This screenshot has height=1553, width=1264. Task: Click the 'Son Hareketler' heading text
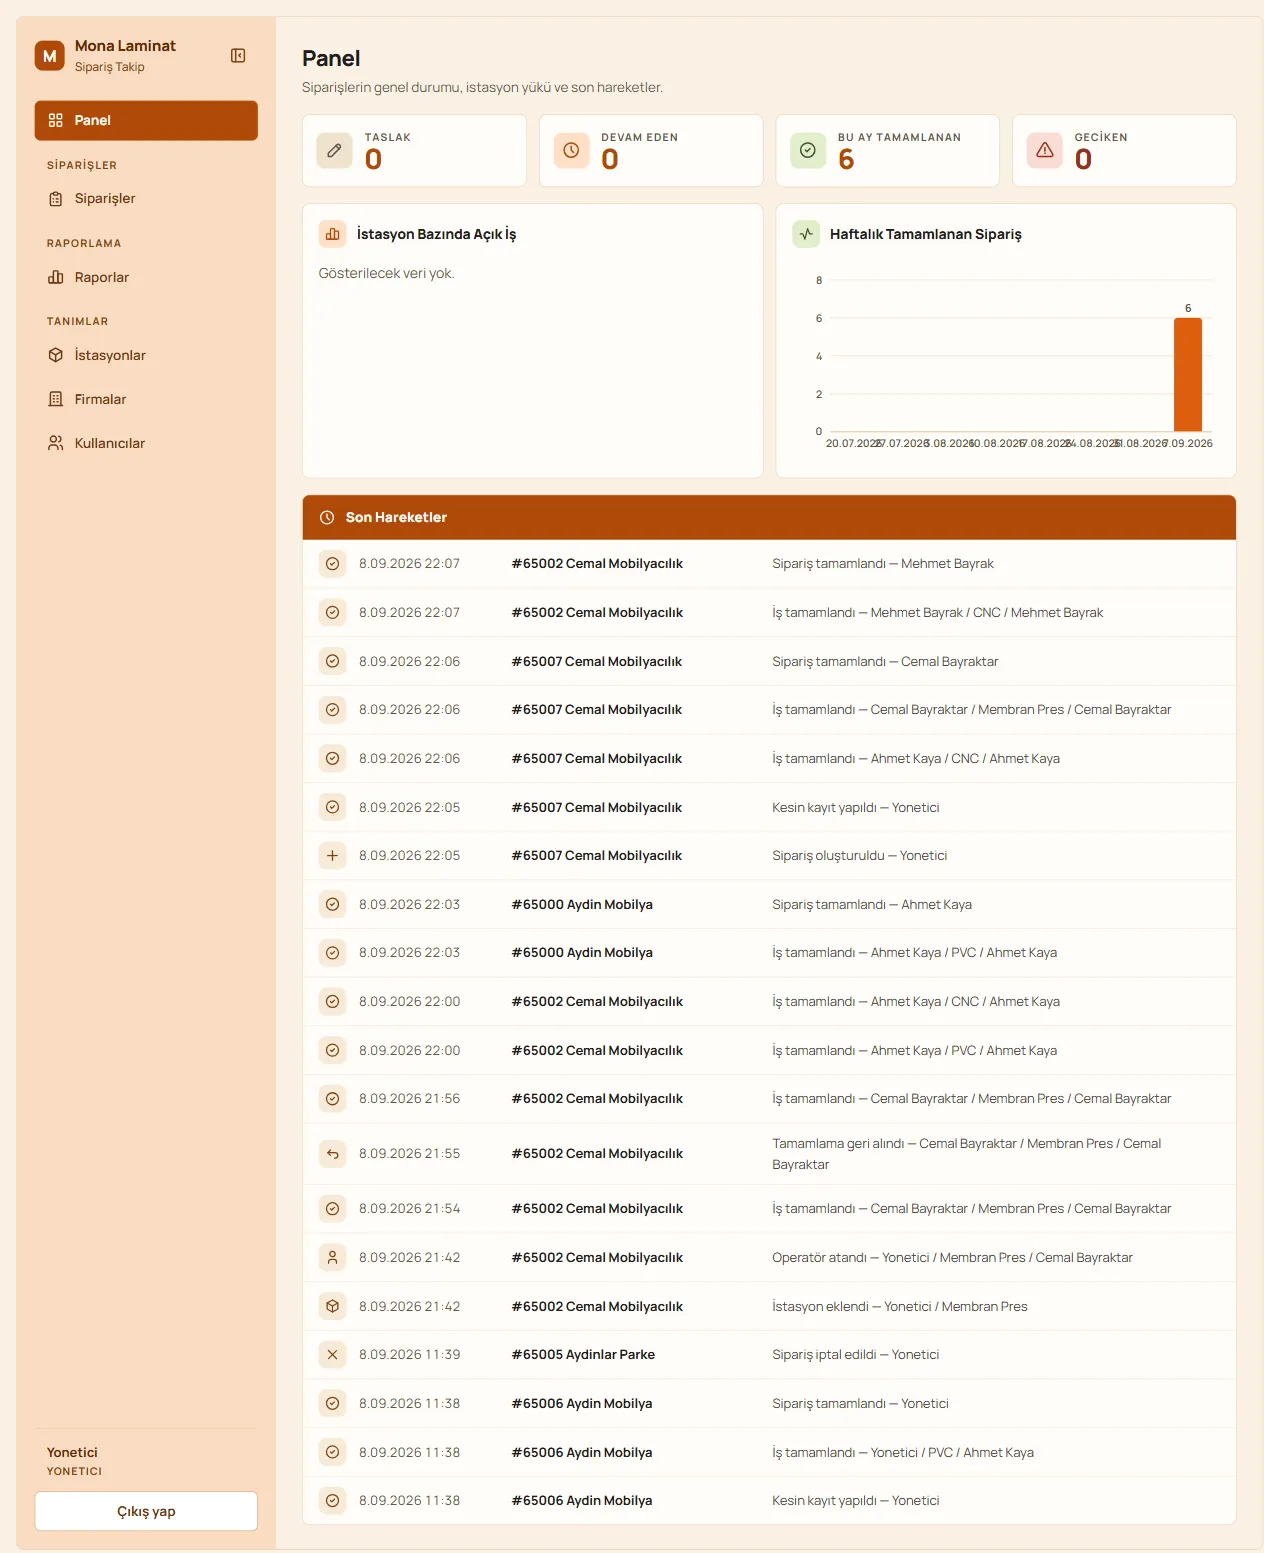point(396,518)
